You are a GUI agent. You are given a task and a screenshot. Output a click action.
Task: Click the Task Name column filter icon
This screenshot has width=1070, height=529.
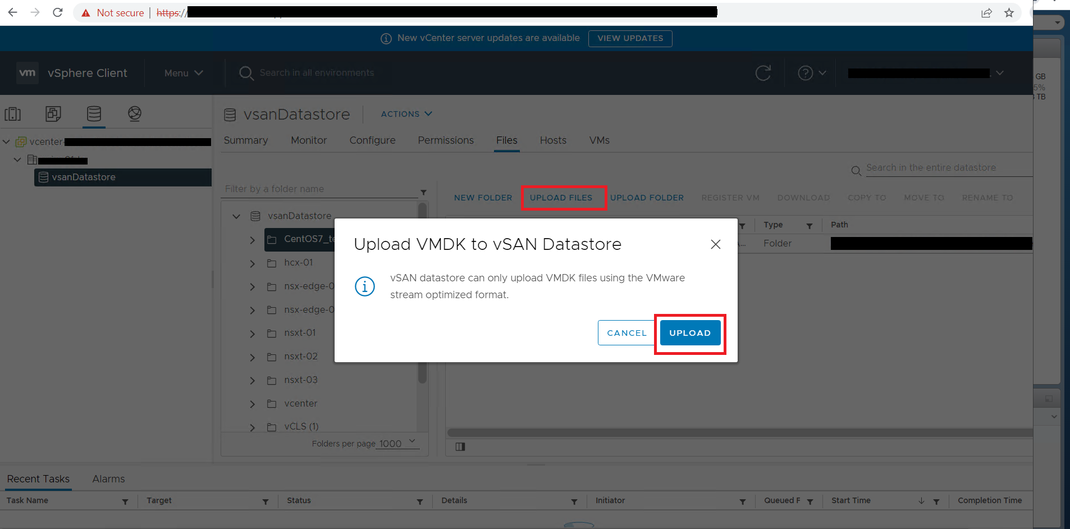click(125, 501)
